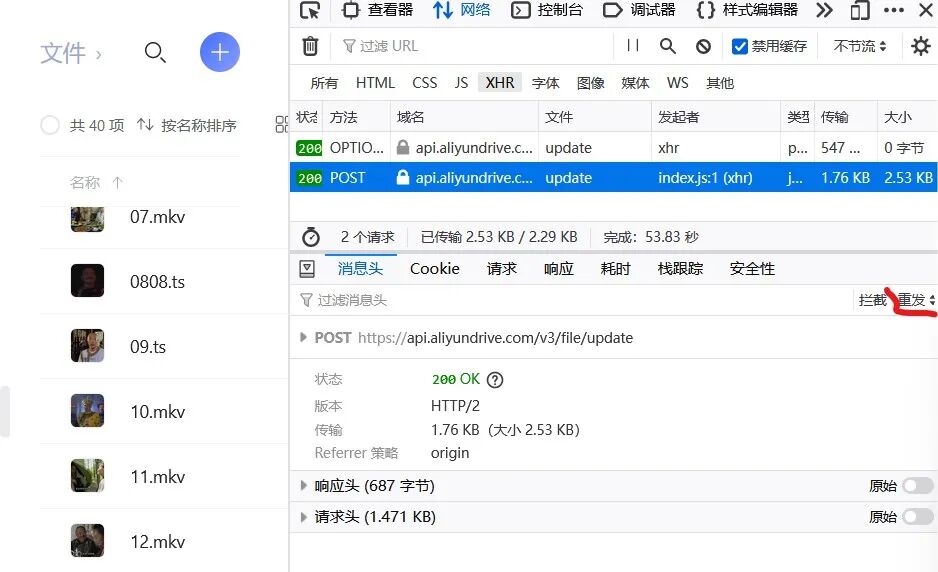Open the 重发 resend dropdown
This screenshot has width=938, height=572.
pyautogui.click(x=915, y=300)
